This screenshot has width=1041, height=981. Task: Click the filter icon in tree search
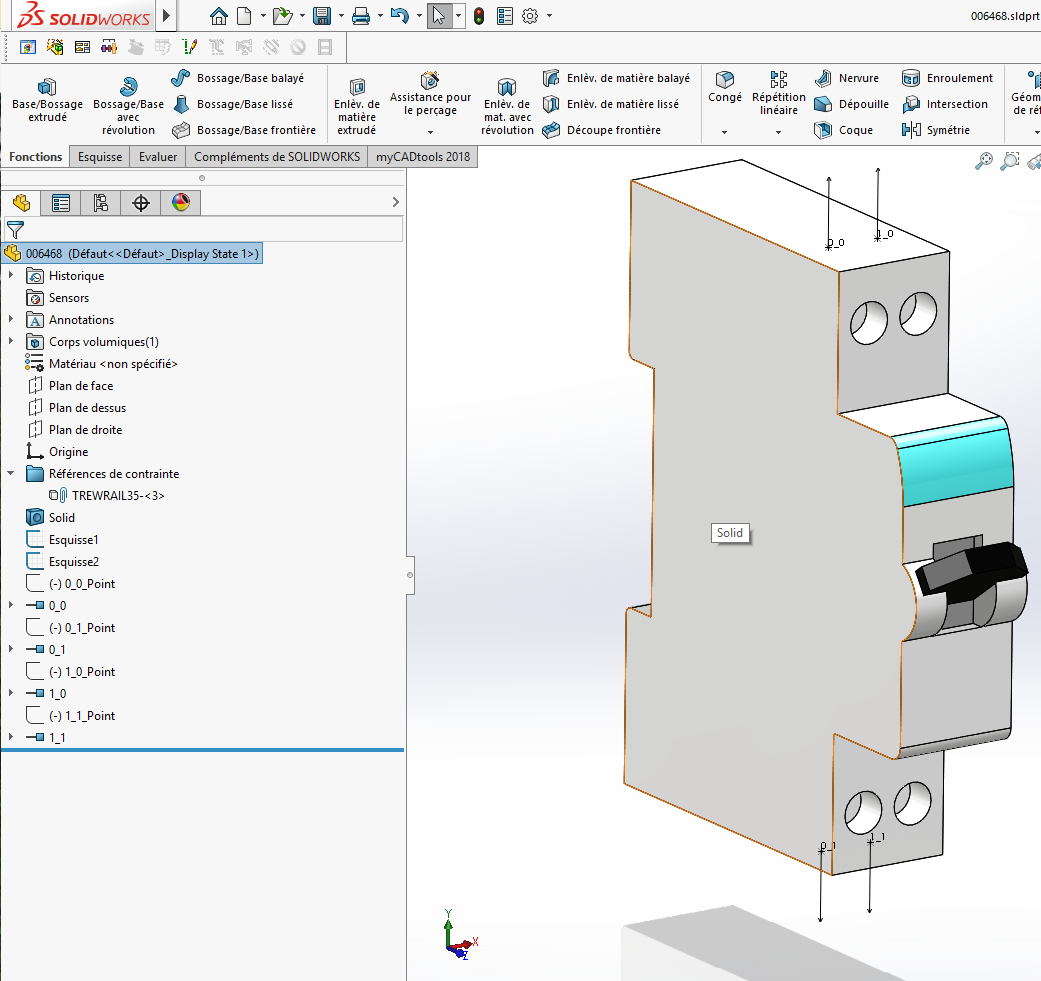click(x=15, y=230)
